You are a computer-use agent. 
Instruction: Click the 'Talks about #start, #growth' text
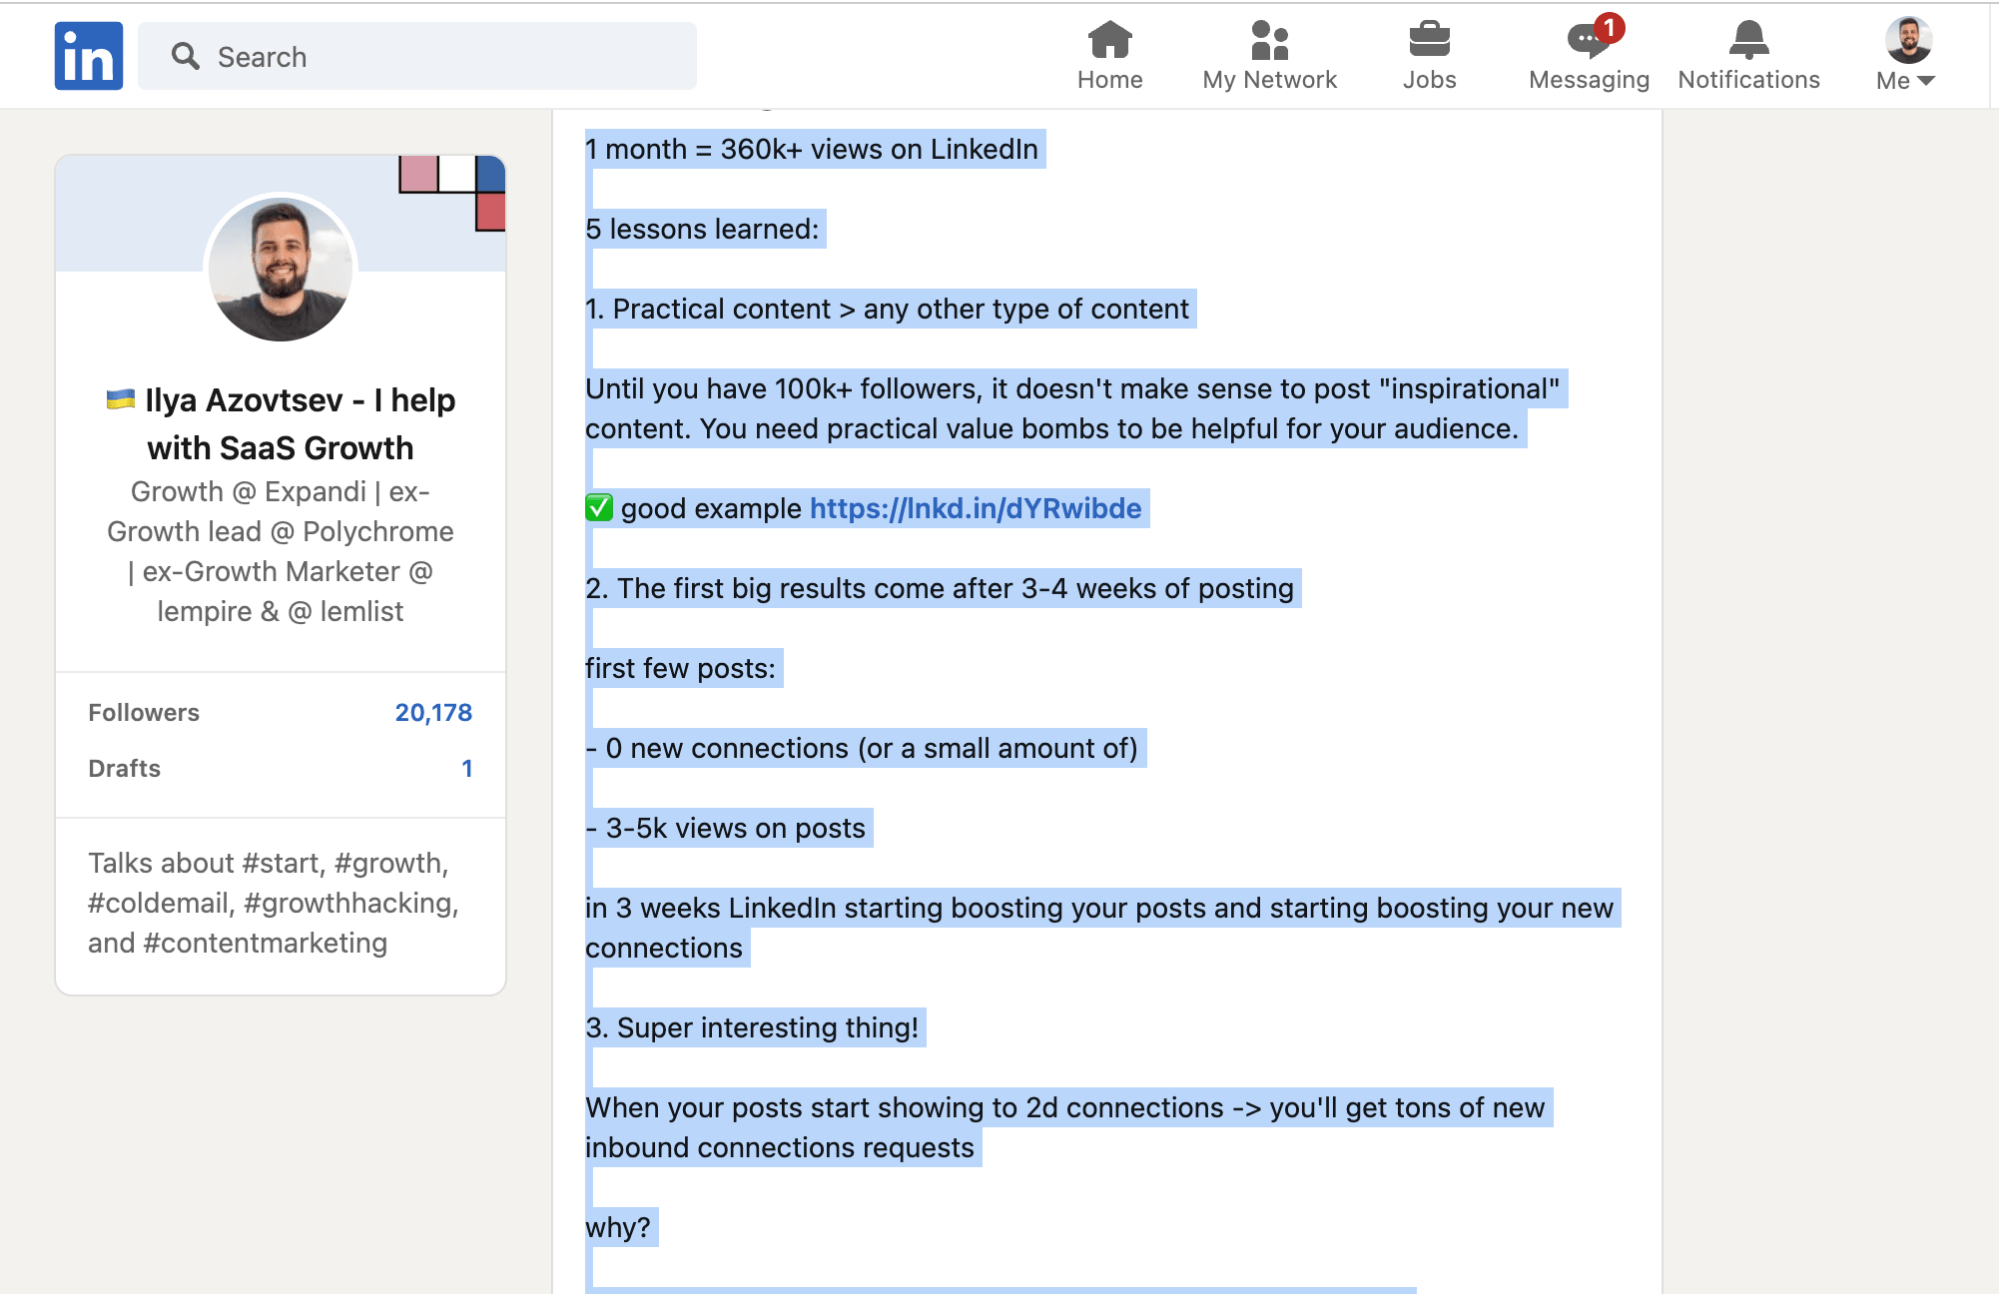pos(273,903)
